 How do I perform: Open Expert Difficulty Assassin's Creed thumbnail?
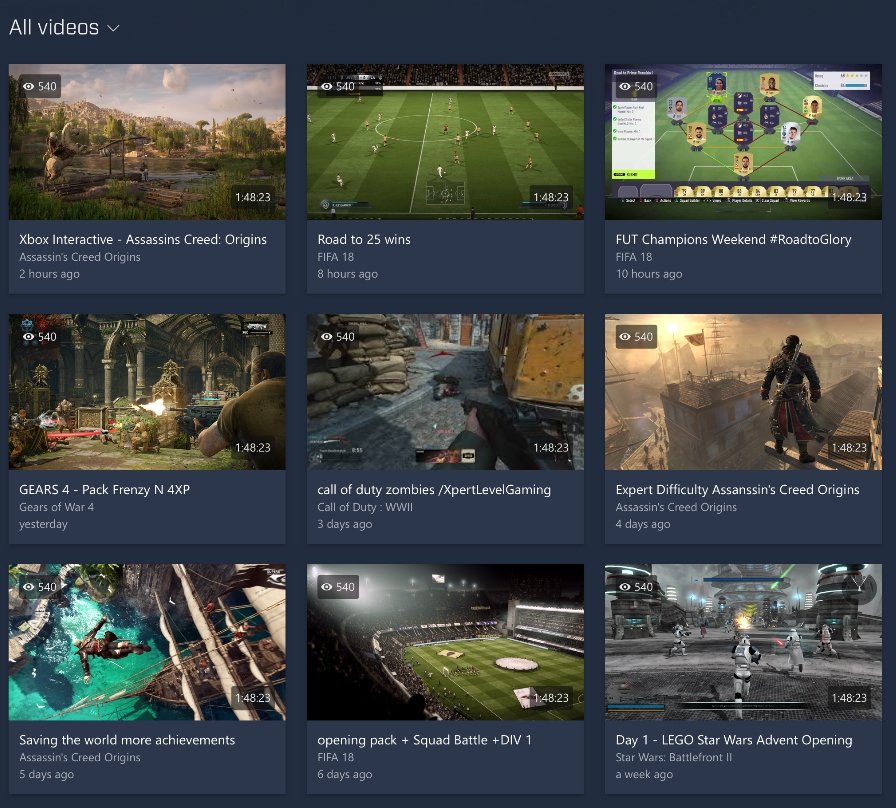tap(743, 392)
